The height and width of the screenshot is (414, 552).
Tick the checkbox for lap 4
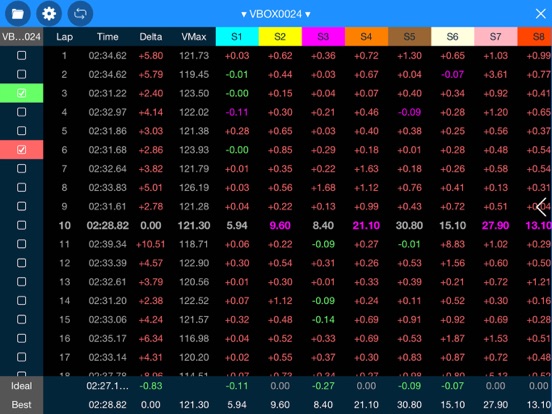click(x=21, y=112)
